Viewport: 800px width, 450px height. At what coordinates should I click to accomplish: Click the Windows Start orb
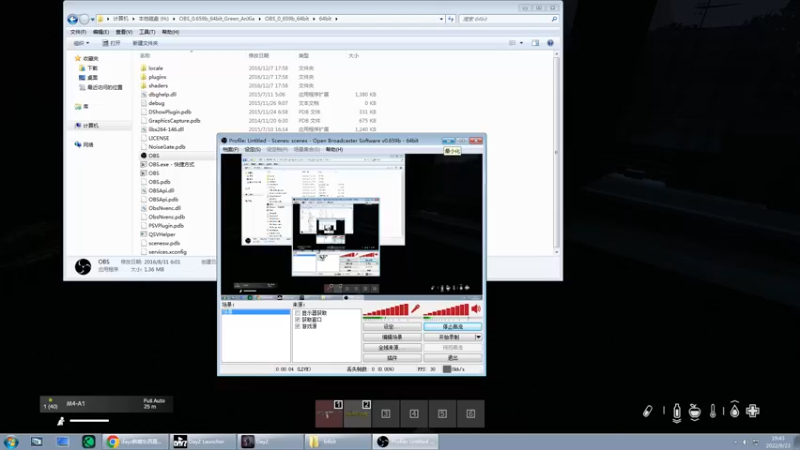(11, 442)
